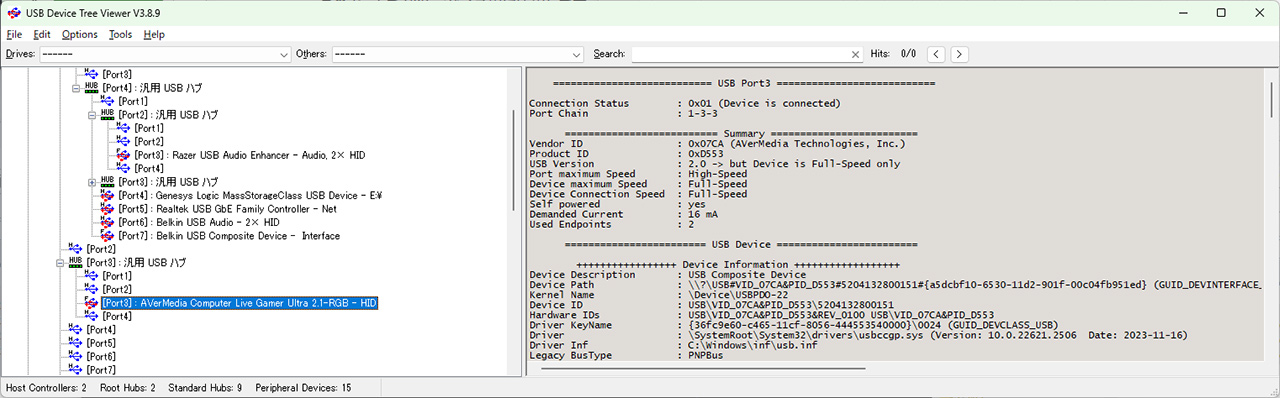Open the Tools menu
1280x398 pixels.
coord(121,34)
